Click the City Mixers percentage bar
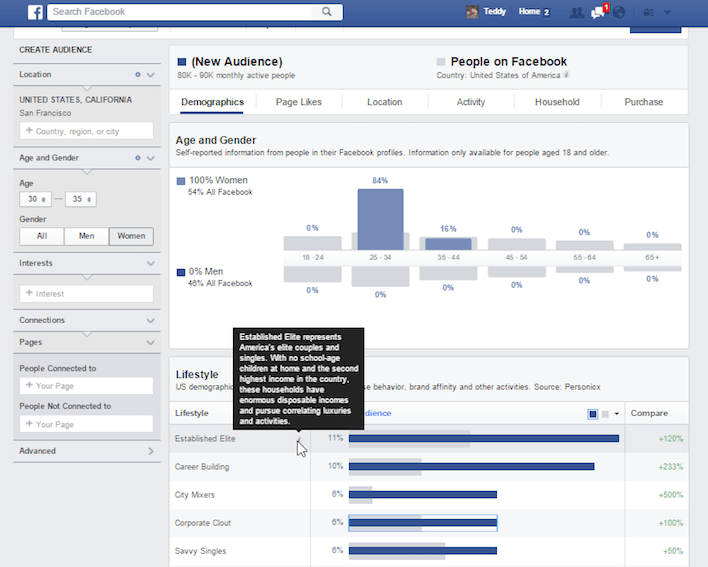 pos(423,495)
